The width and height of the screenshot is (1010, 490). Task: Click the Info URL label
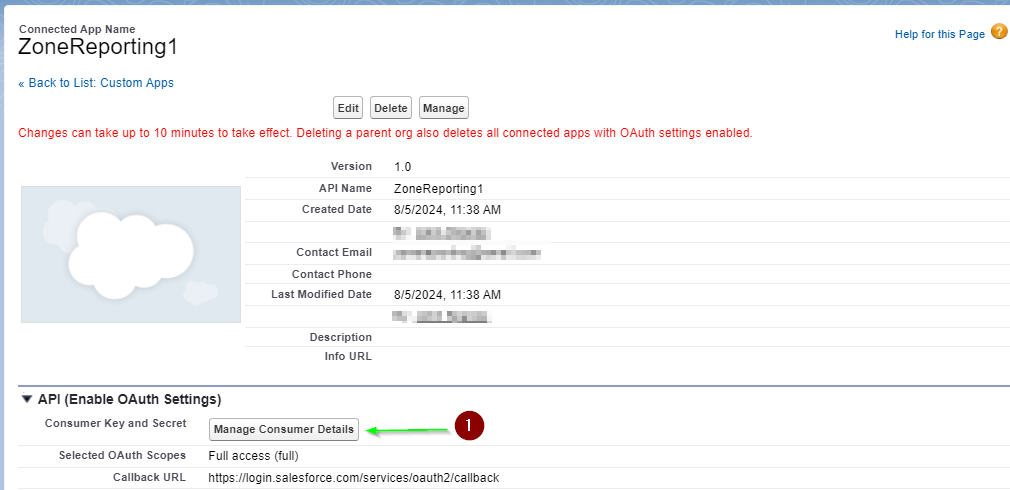[x=348, y=356]
